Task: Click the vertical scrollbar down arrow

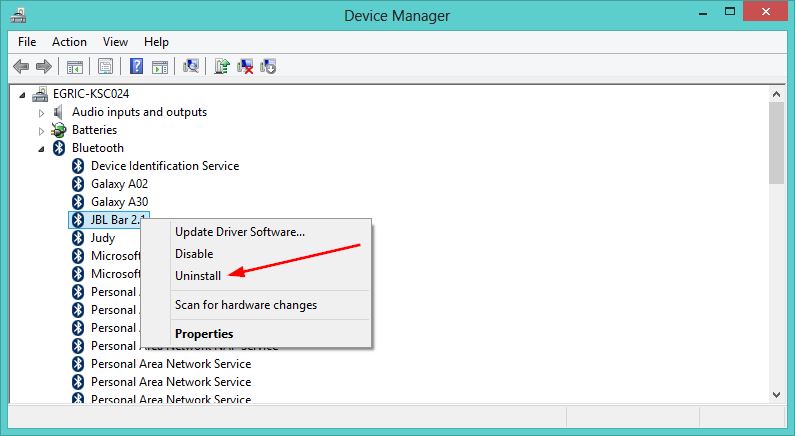Action: tap(777, 396)
